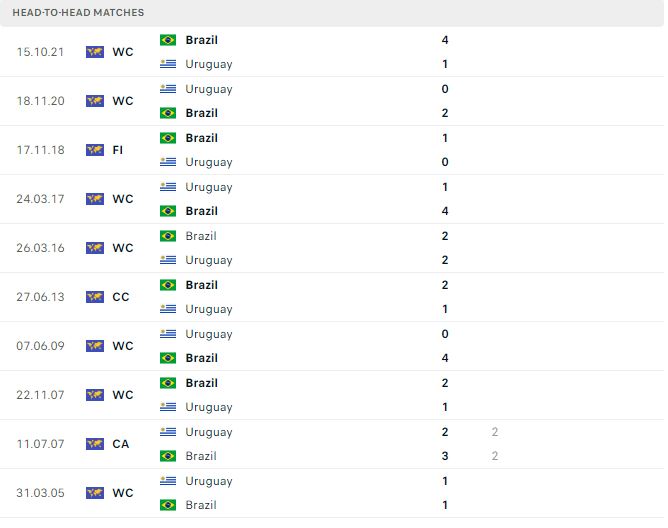
Task: Open Uruguay team from the 18.11.20 match
Action: [209, 89]
